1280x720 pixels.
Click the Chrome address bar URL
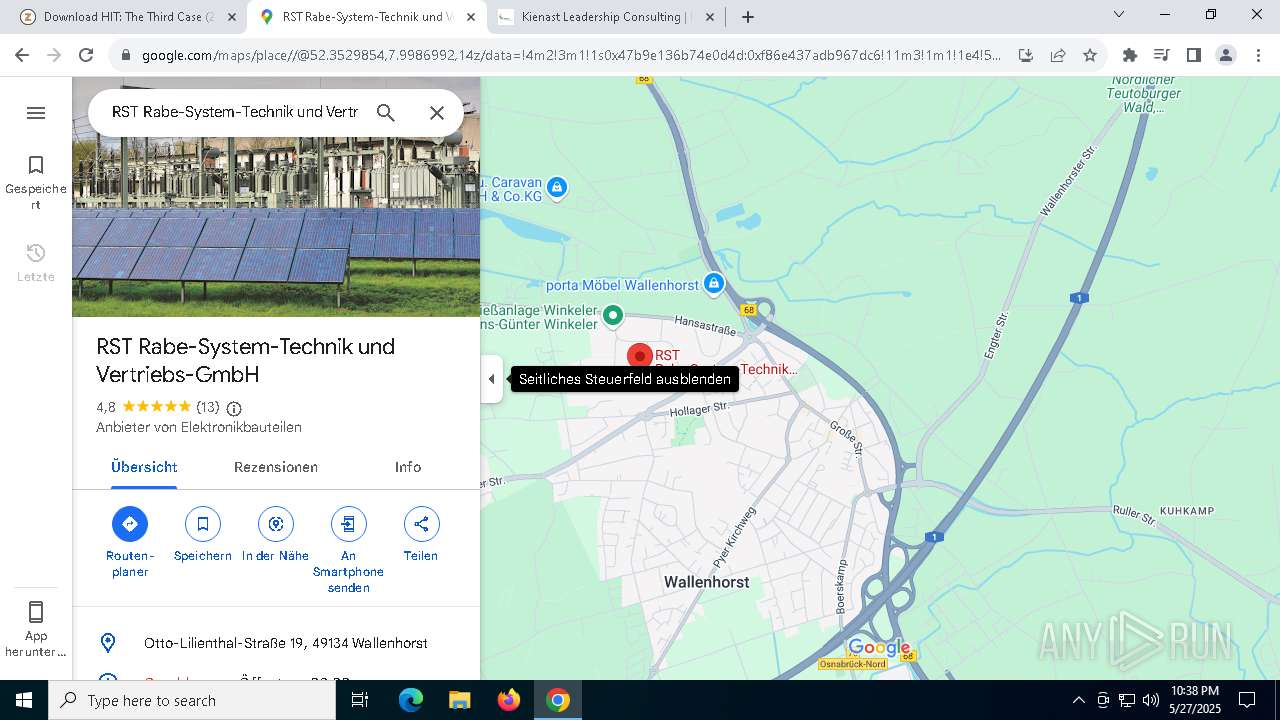[x=571, y=55]
